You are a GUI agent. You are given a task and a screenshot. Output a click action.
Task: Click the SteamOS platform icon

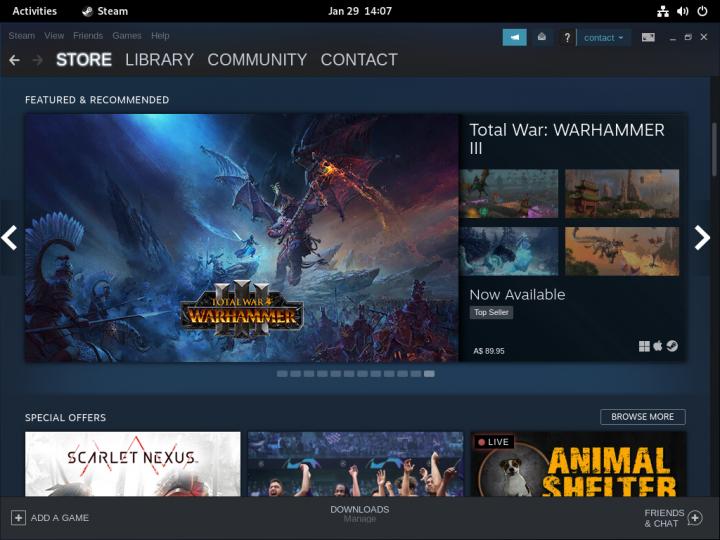(x=672, y=346)
